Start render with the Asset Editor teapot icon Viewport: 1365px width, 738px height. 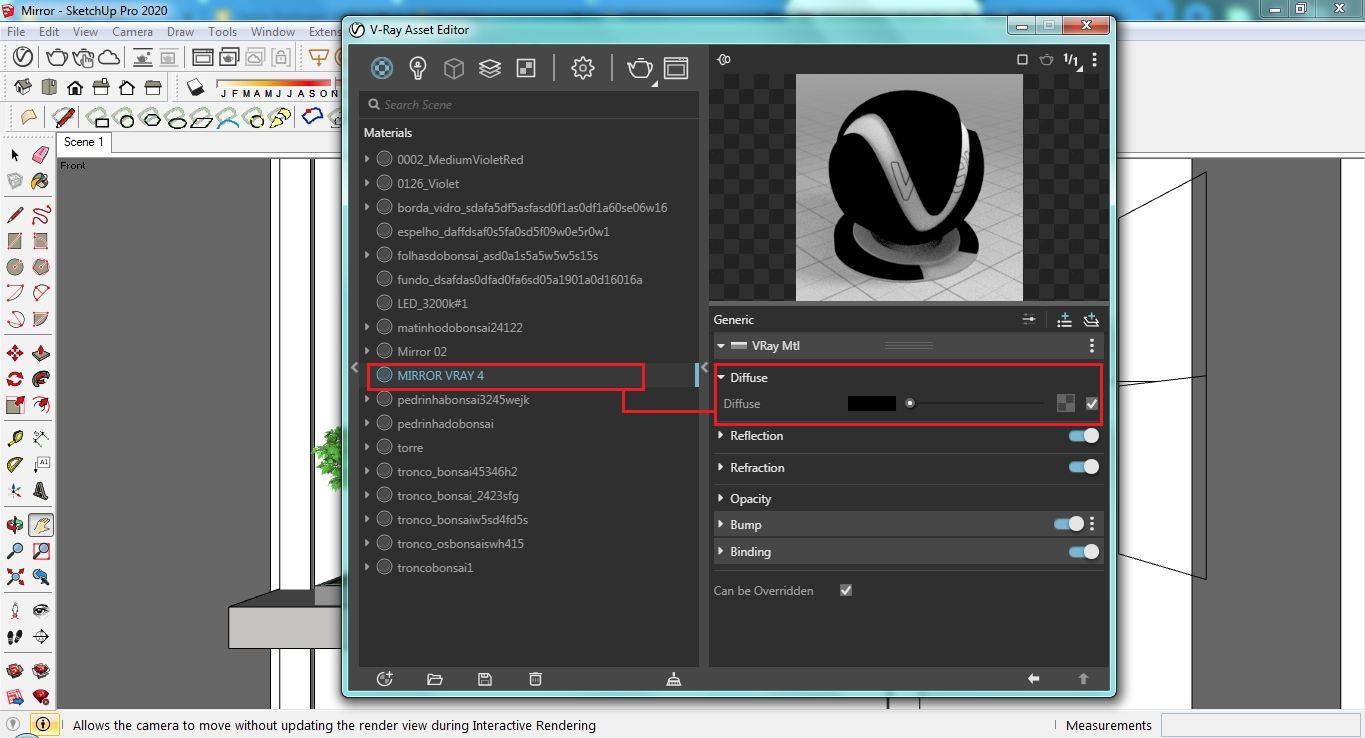[640, 68]
